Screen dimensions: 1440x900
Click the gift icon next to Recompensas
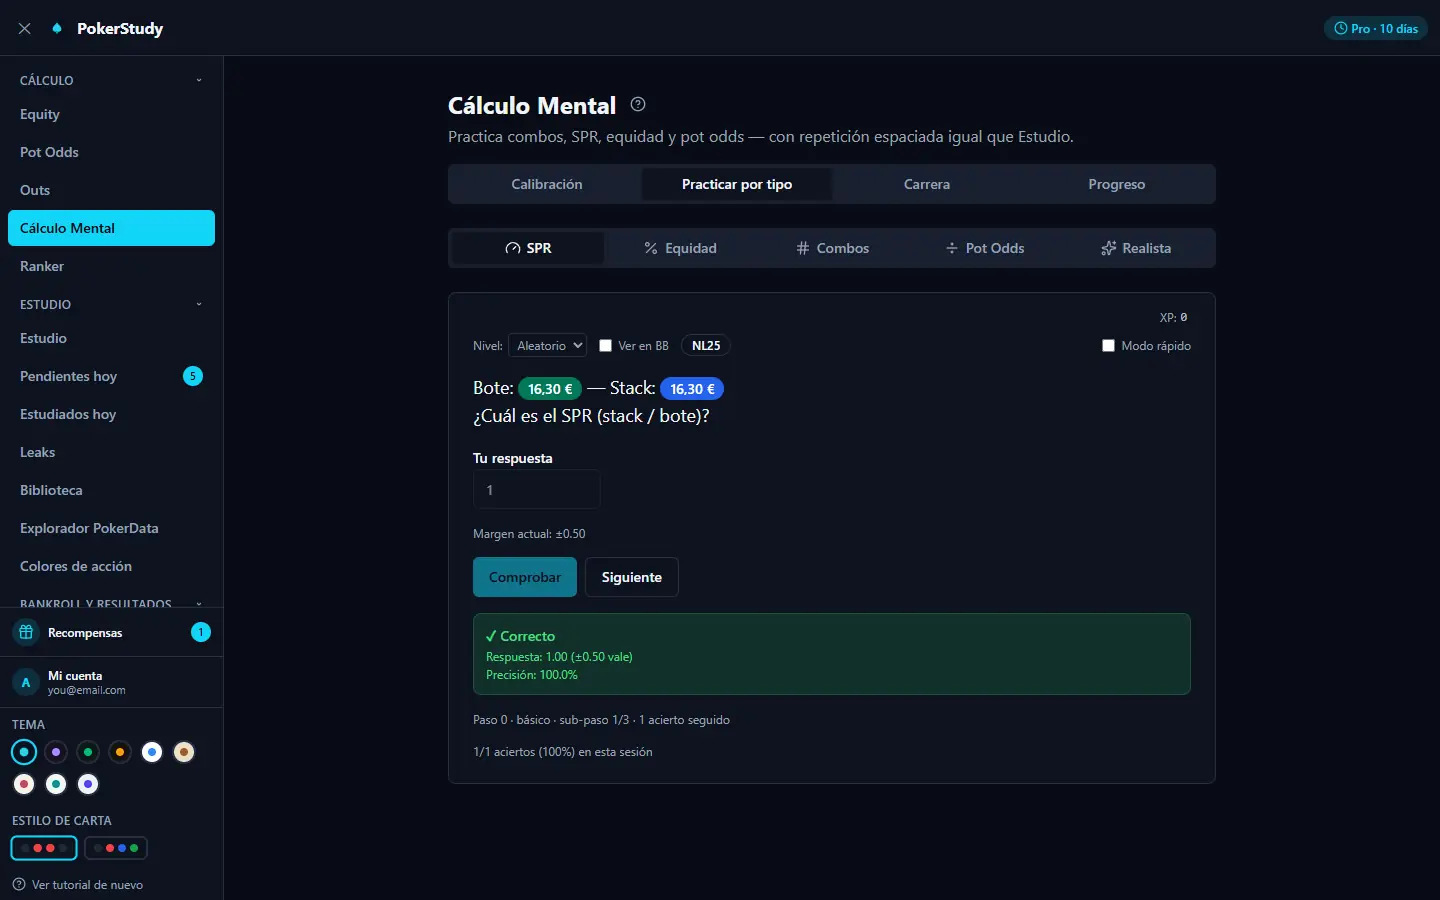(x=27, y=632)
